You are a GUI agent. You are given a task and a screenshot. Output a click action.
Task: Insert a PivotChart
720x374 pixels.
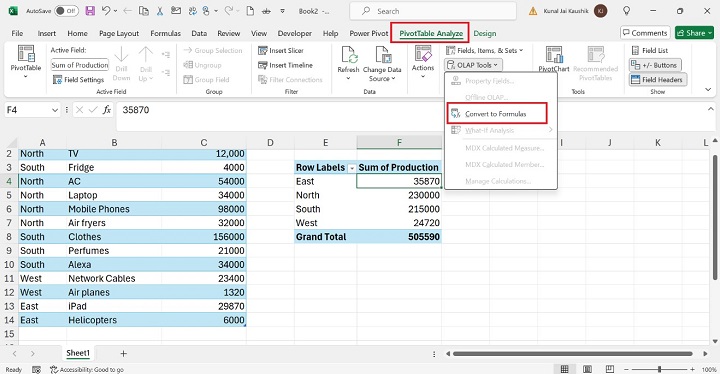coord(554,59)
